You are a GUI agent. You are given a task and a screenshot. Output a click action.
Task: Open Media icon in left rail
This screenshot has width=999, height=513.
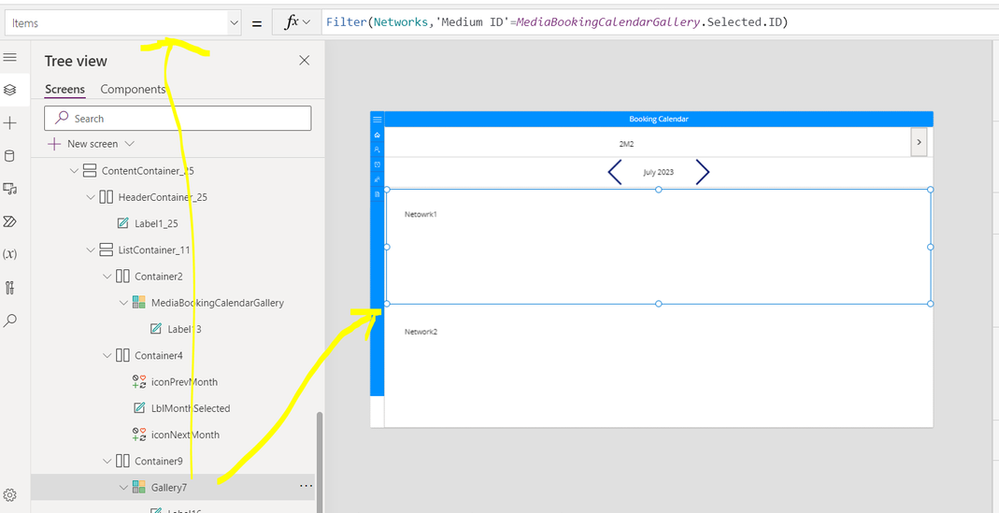tap(10, 189)
